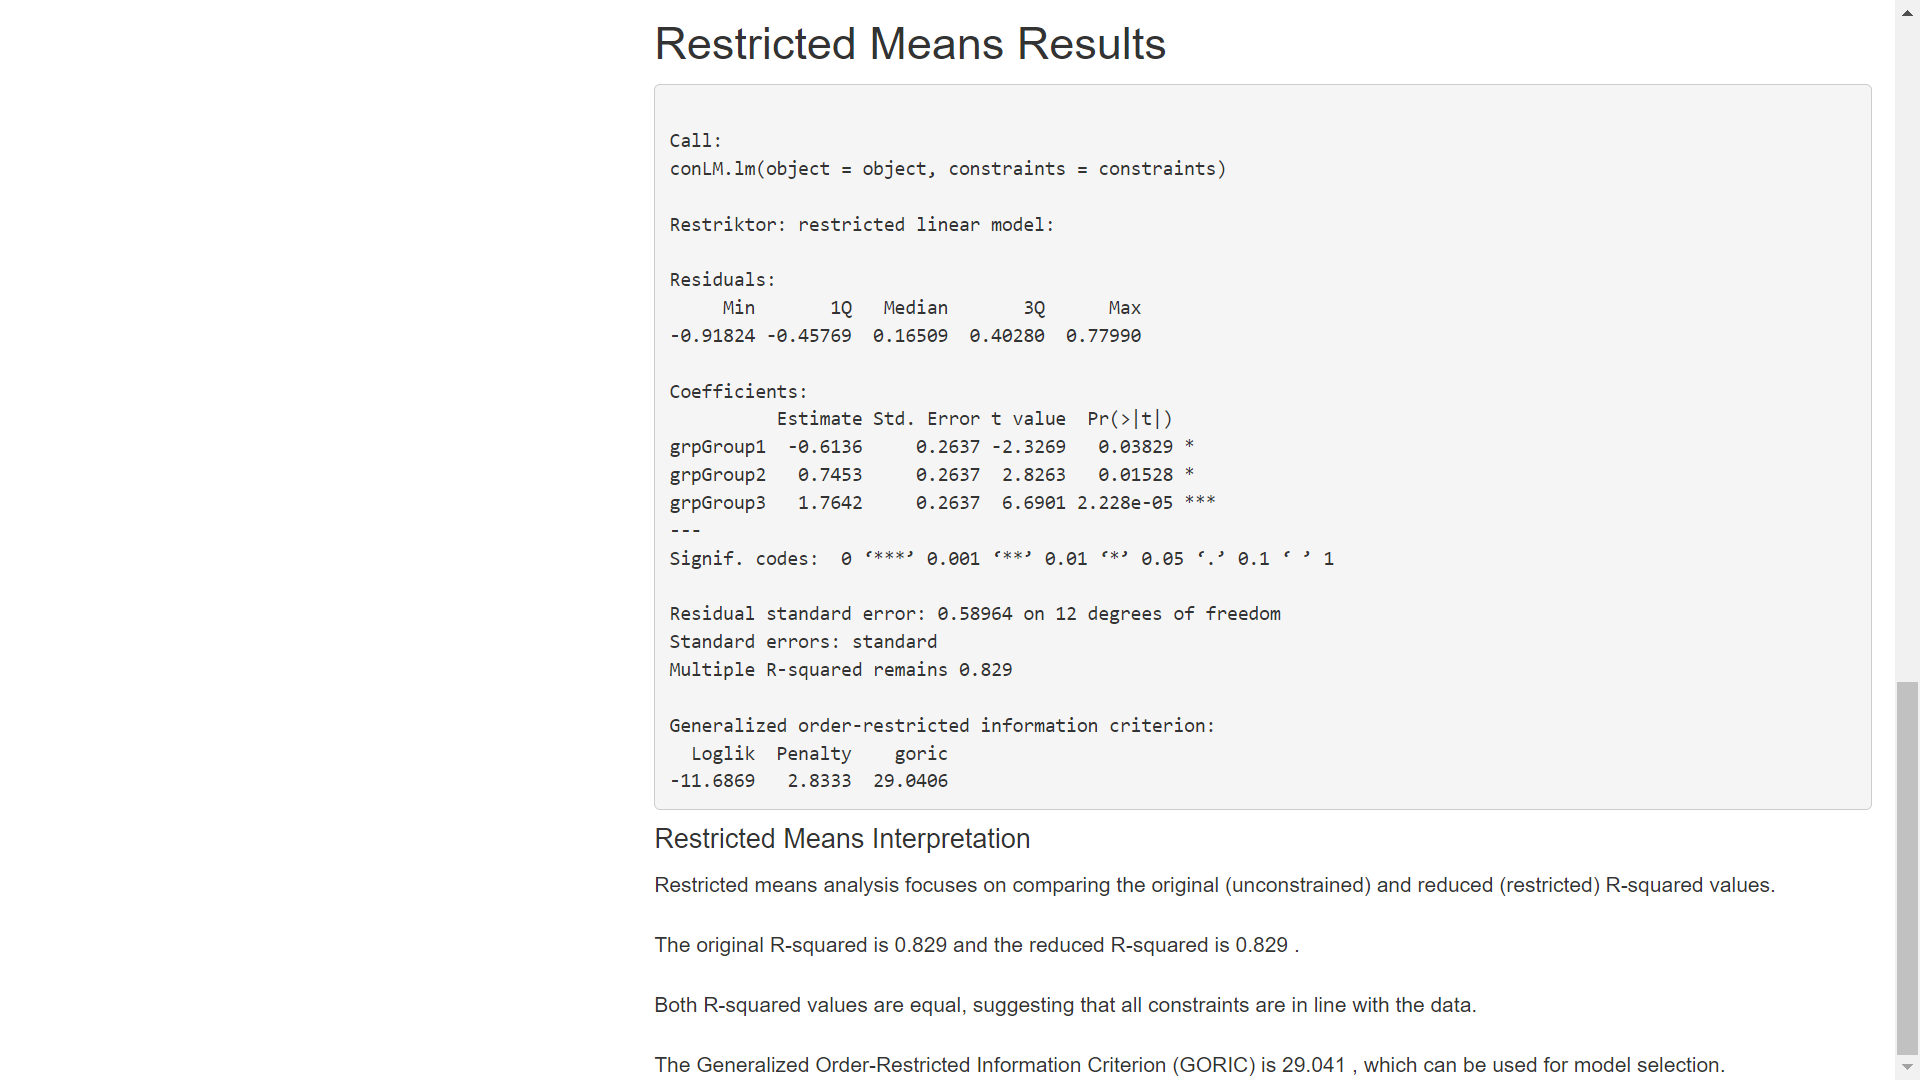Screen dimensions: 1920x1080
Task: Click the Loglik value -11.6869
Action: 712,781
